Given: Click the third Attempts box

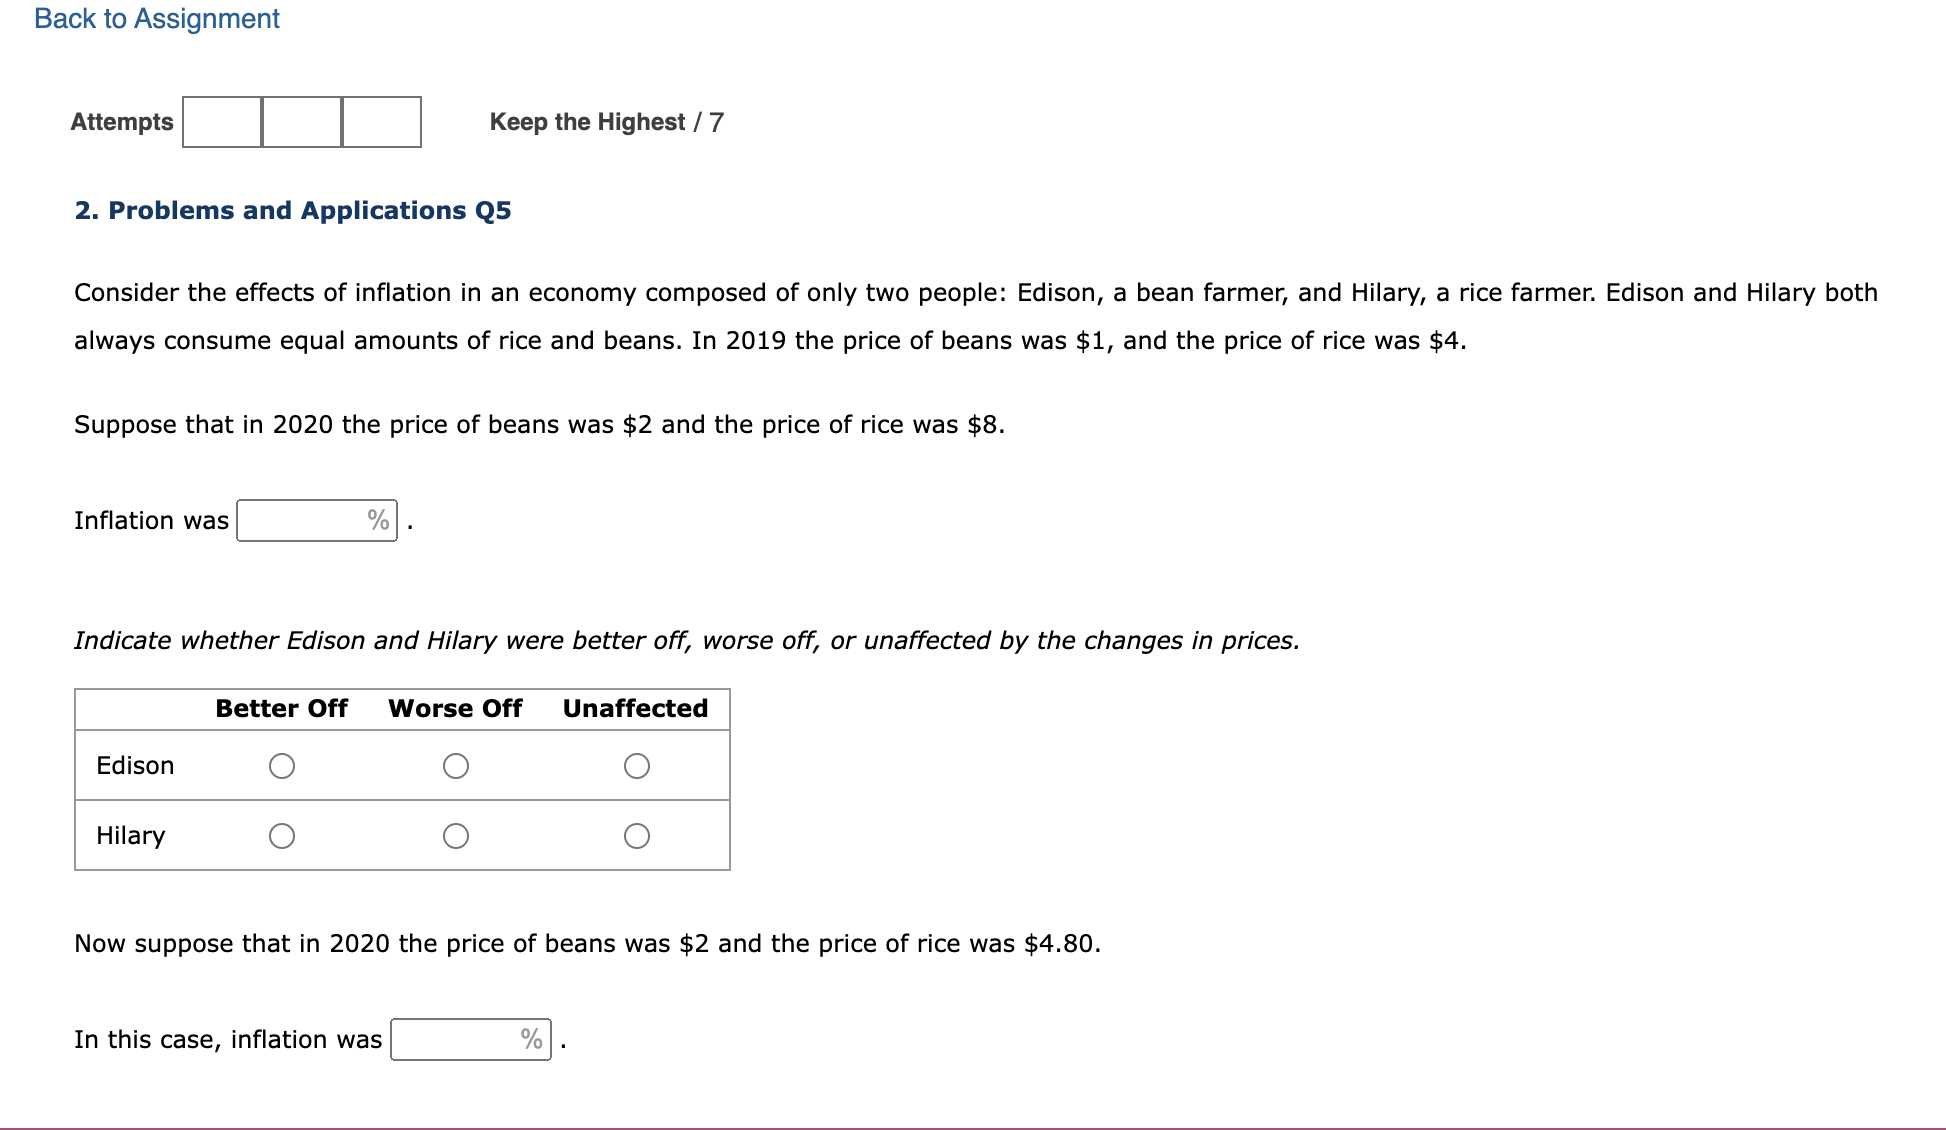Looking at the screenshot, I should pyautogui.click(x=381, y=122).
